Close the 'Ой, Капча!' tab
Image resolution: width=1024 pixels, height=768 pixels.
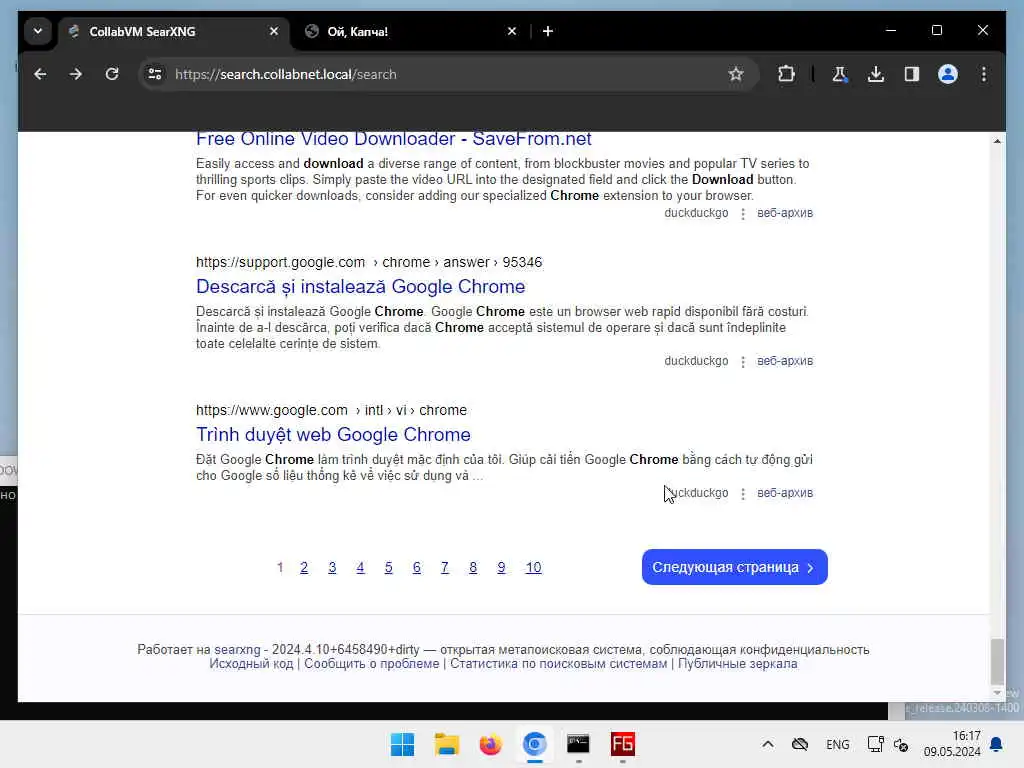click(x=512, y=31)
